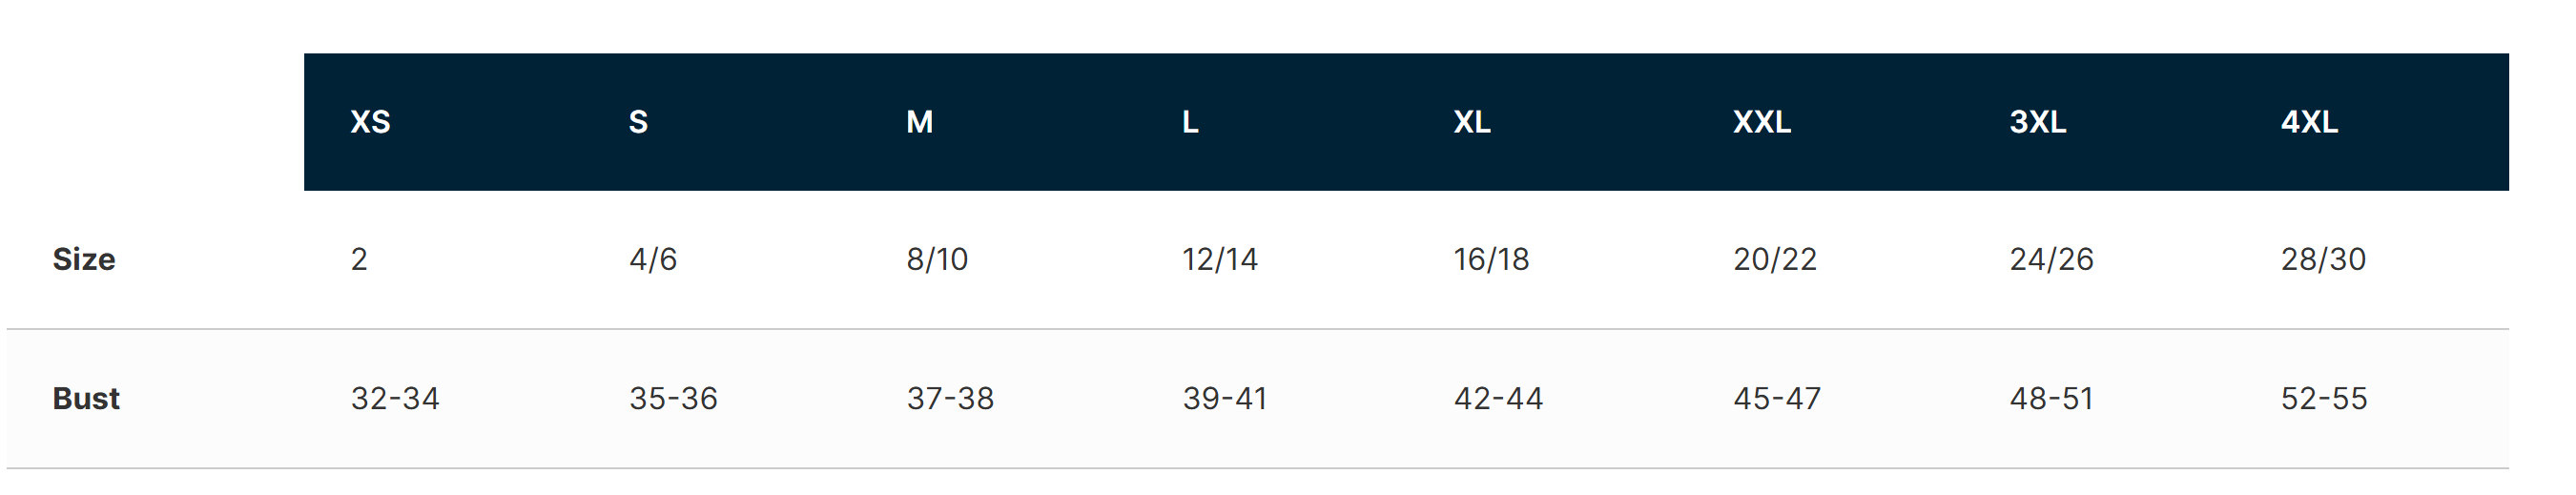Select the 48-51 bust cell
Screen dimensions: 2576x495
2051,398
